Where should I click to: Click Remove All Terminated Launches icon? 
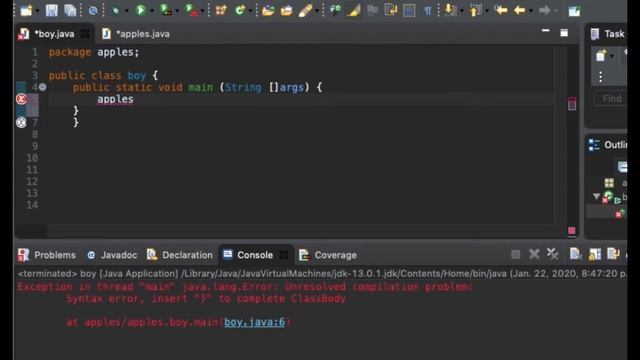click(552, 254)
